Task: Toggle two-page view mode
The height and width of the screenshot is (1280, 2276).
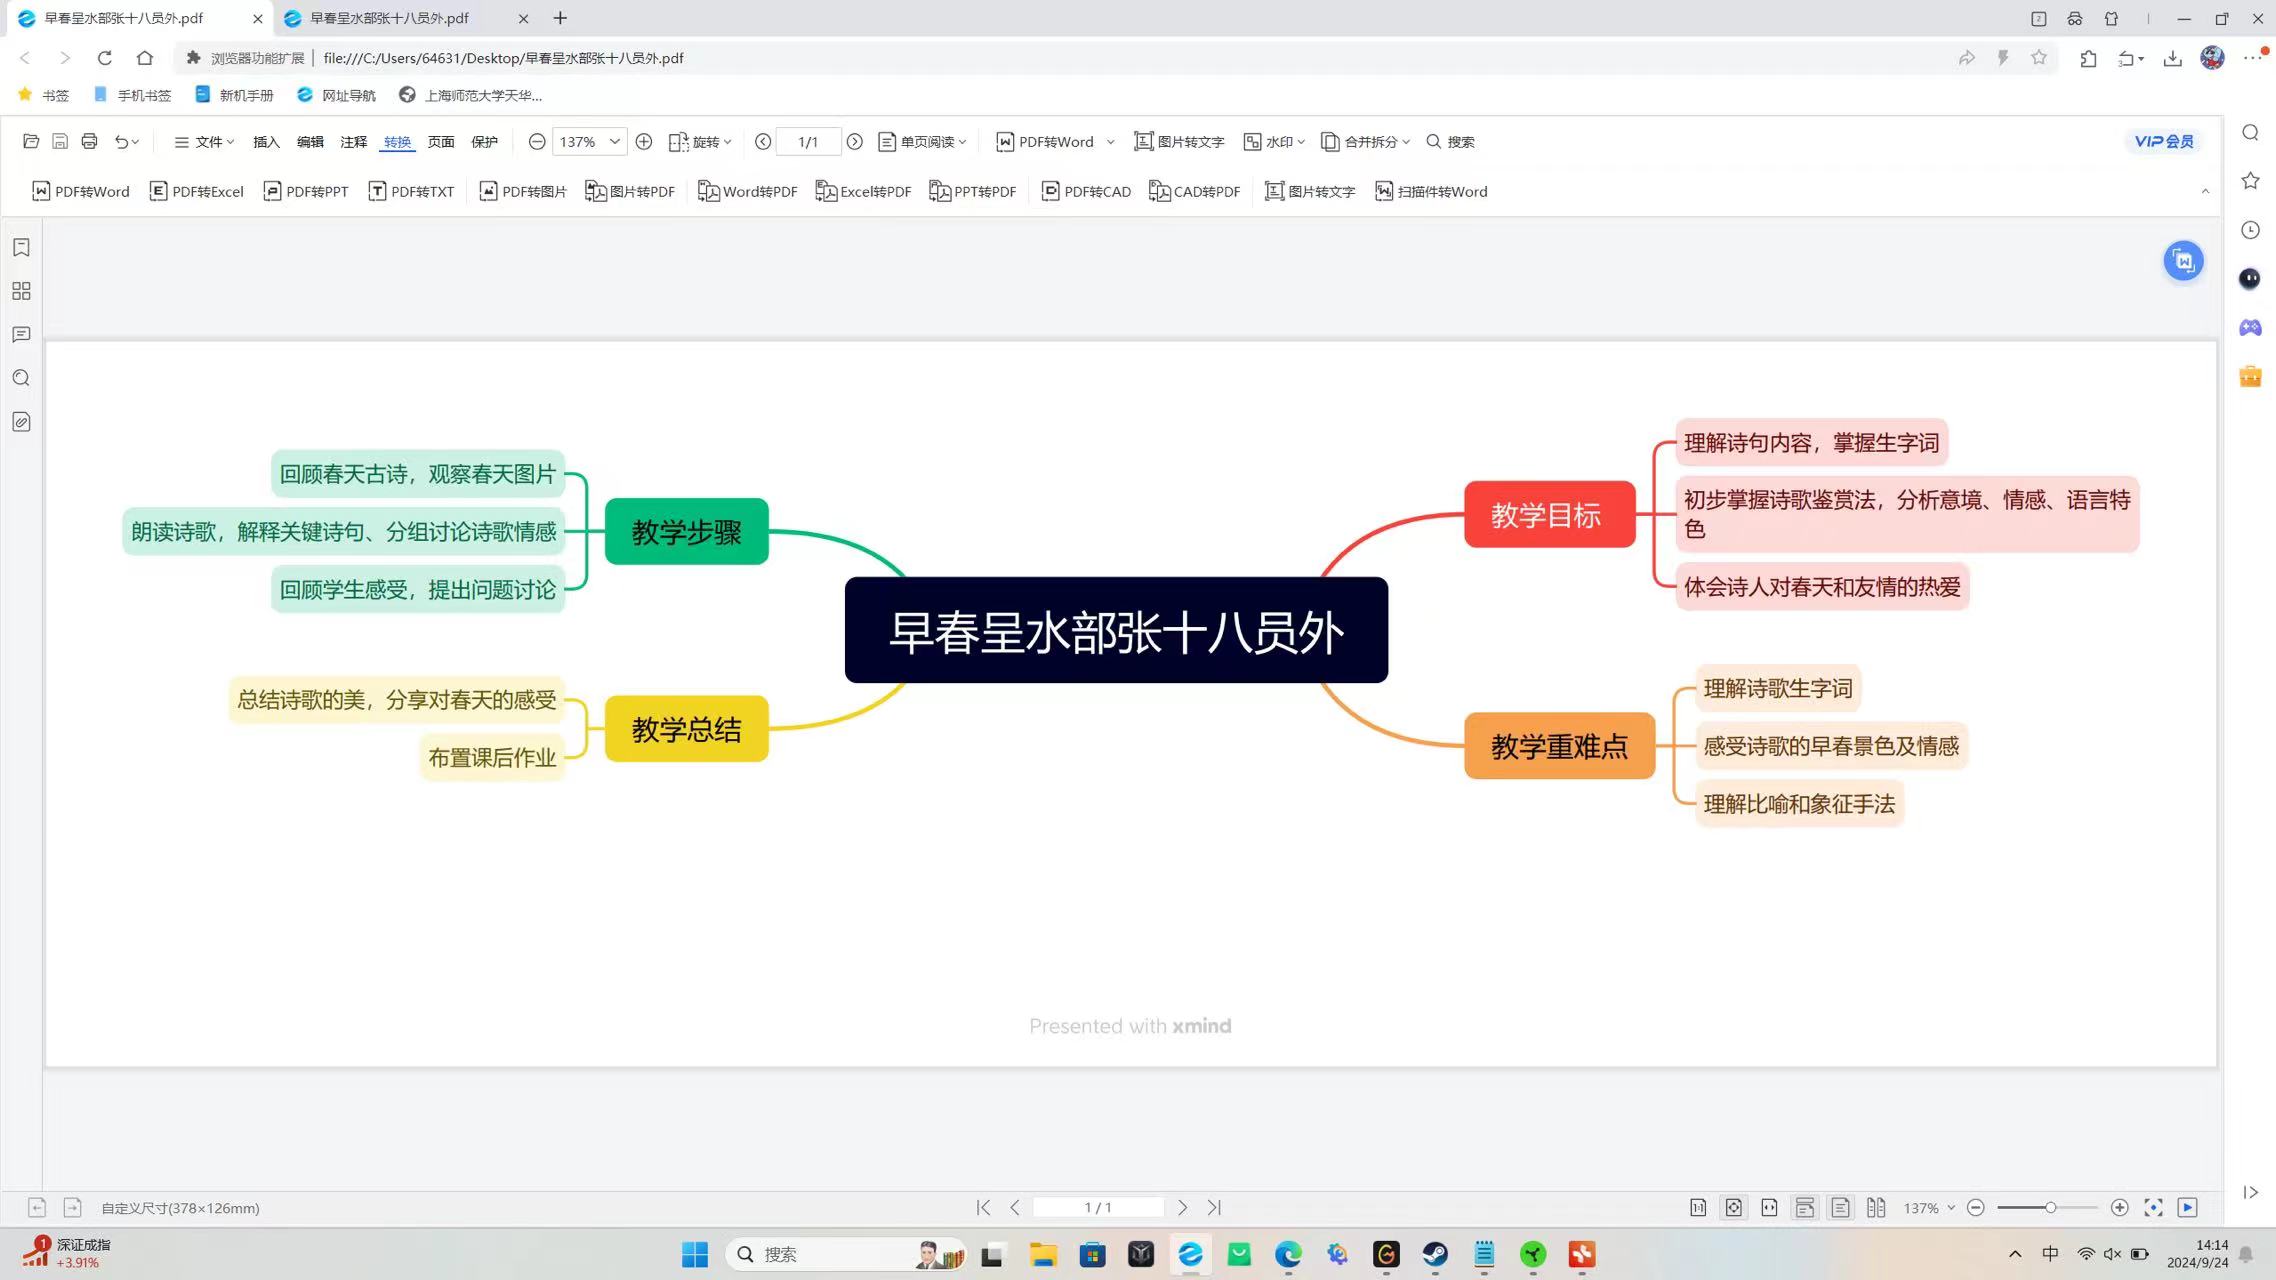Action: (1875, 1207)
